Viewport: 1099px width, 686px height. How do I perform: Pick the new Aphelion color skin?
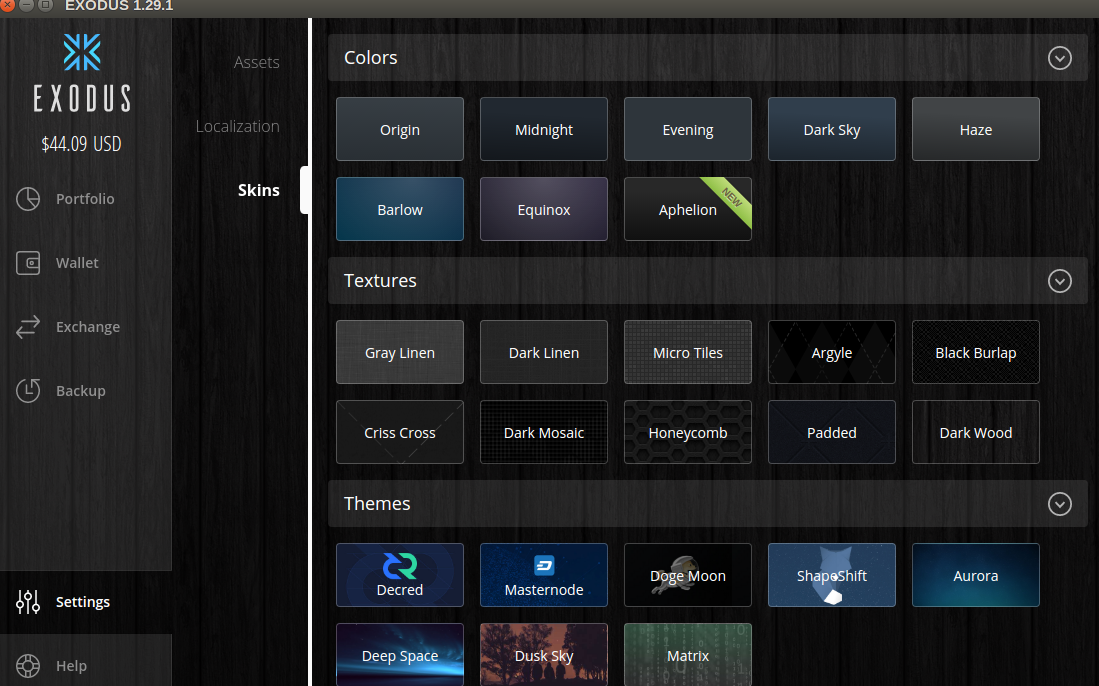pyautogui.click(x=688, y=209)
